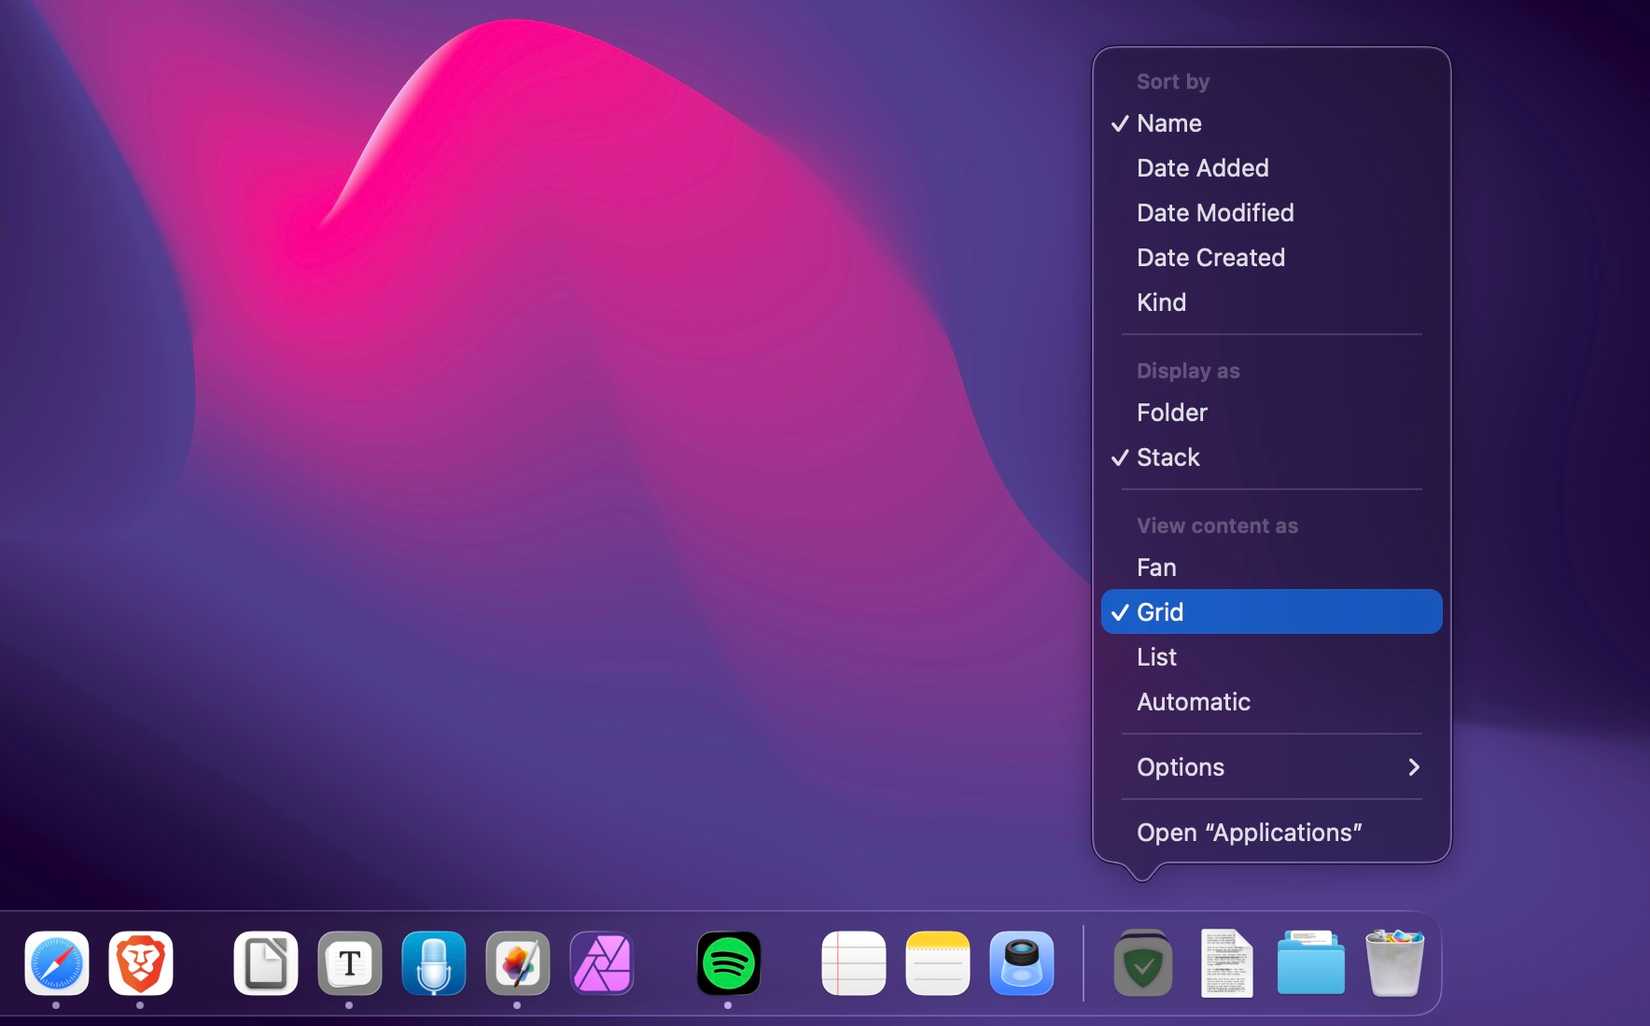Screen dimensions: 1650x1026
Task: Open the yellow Notes app
Action: click(x=937, y=963)
